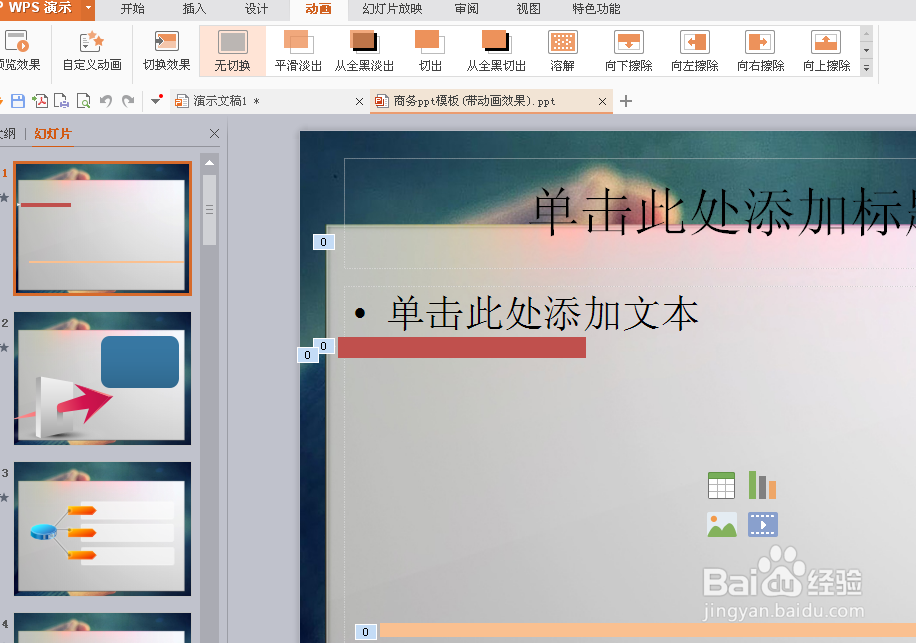
Task: Apply the 向下擦除 wipe-down transition
Action: click(628, 50)
